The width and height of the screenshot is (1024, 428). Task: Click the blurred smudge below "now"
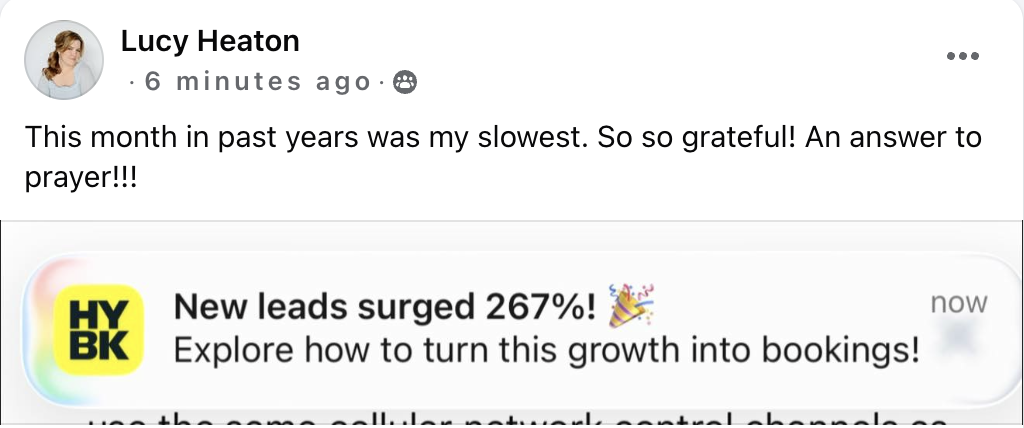click(x=959, y=337)
